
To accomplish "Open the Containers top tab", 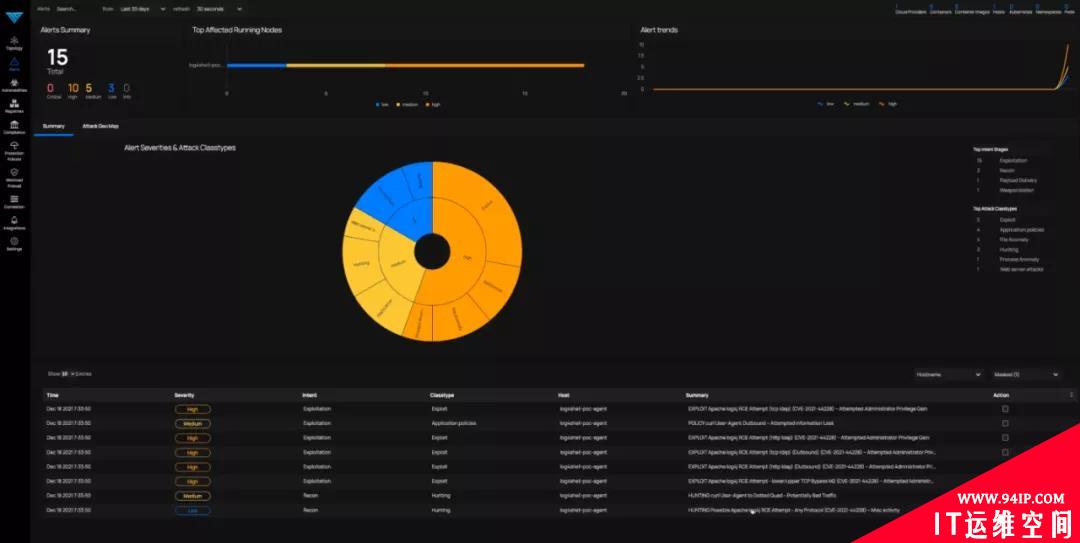I will point(940,10).
